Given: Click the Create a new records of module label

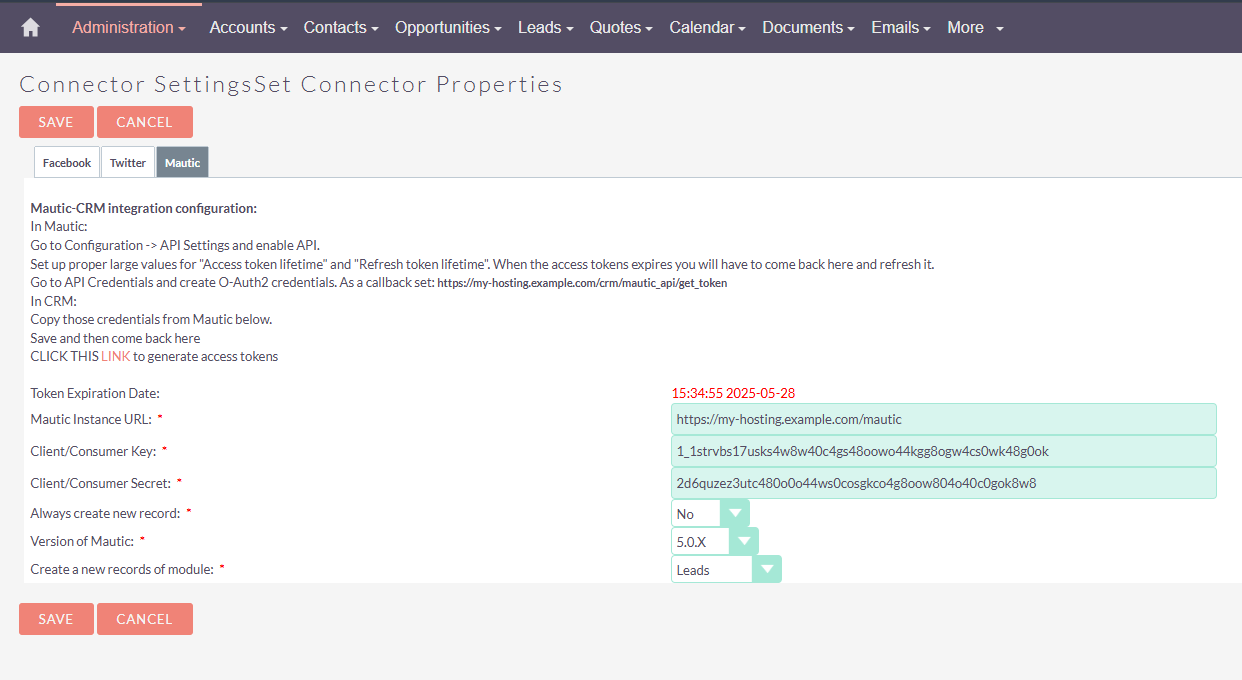Looking at the screenshot, I should (122, 569).
